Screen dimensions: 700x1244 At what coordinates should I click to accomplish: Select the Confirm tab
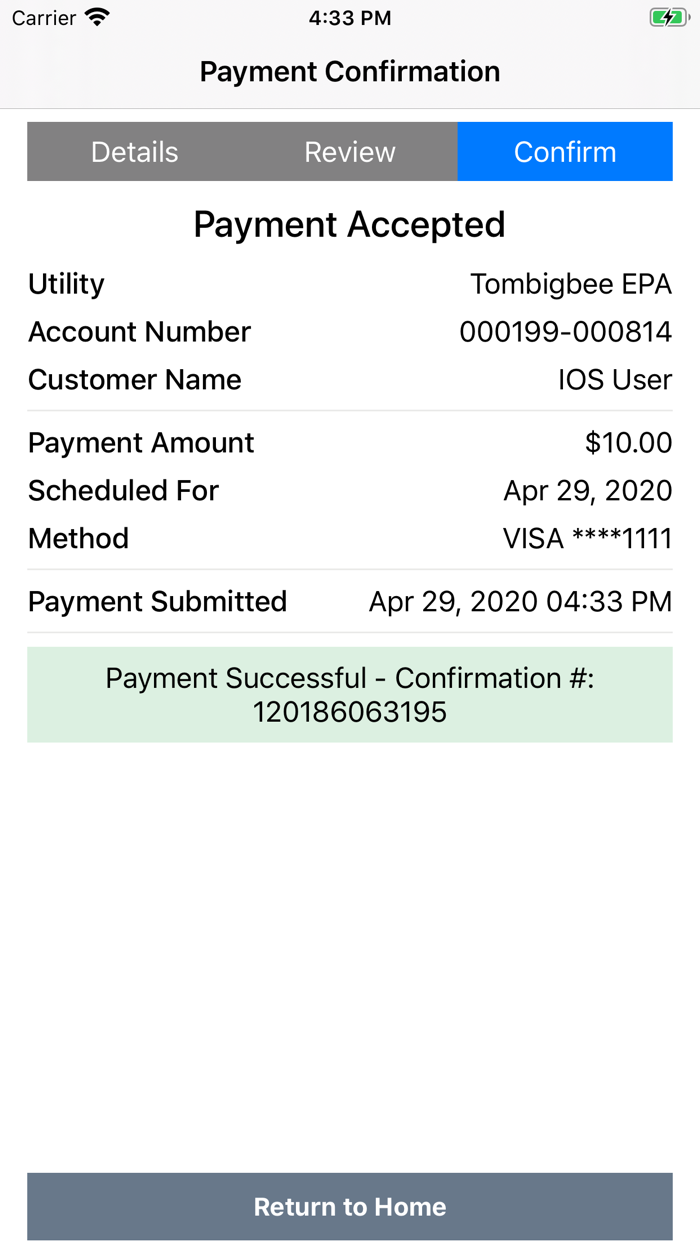pyautogui.click(x=565, y=152)
